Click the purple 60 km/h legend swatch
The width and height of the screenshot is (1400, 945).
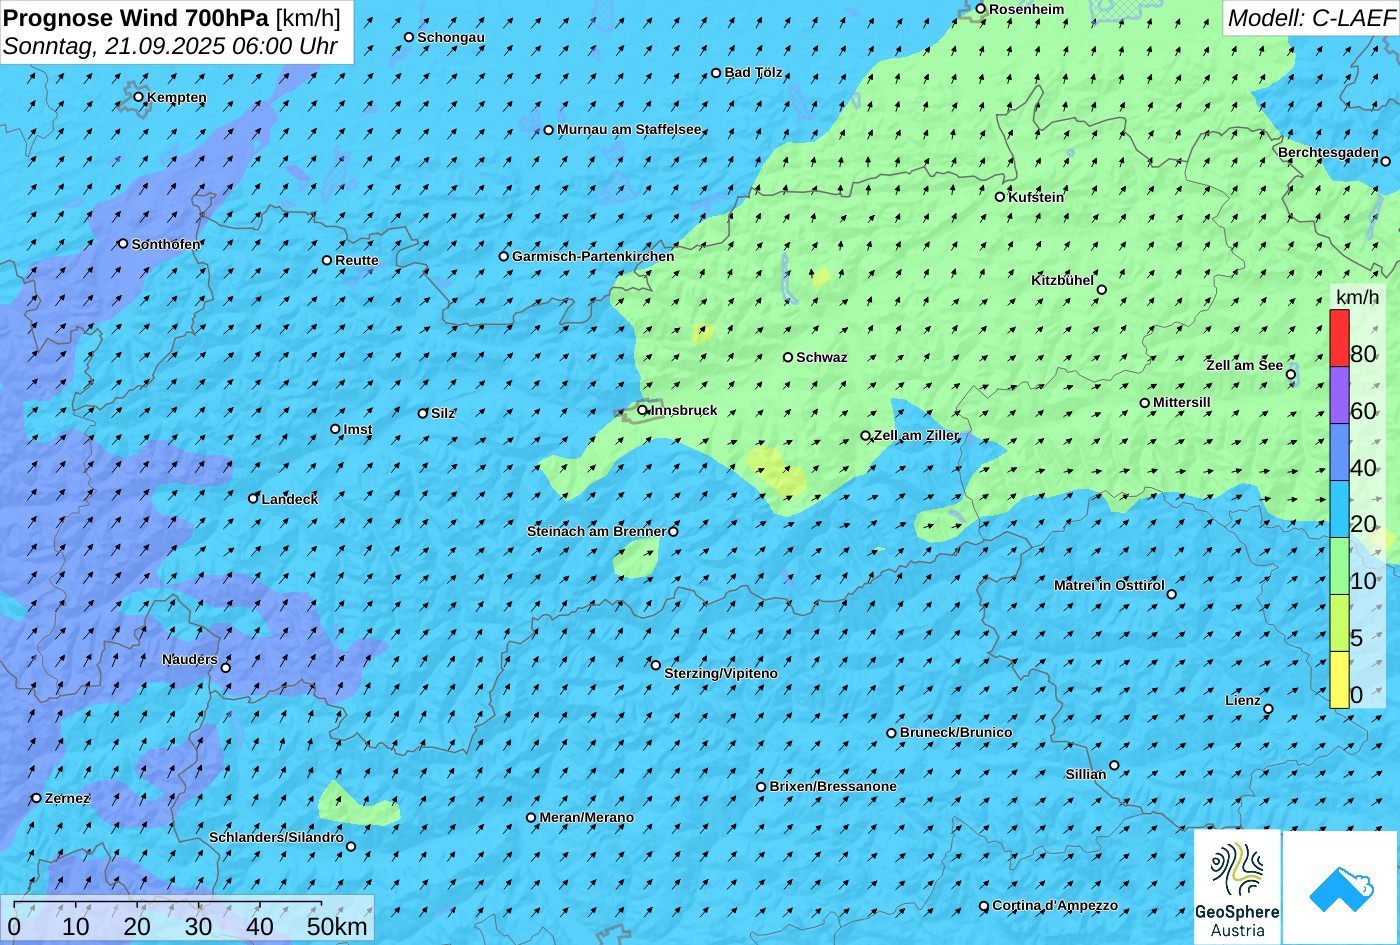tap(1339, 395)
